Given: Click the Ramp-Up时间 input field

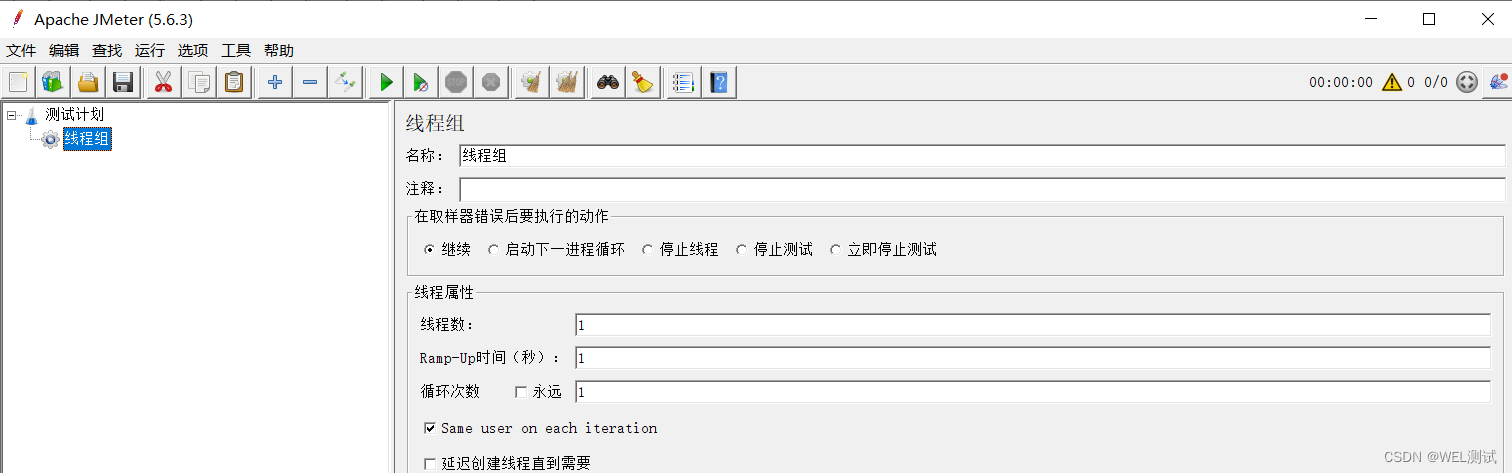Looking at the screenshot, I should click(1033, 358).
